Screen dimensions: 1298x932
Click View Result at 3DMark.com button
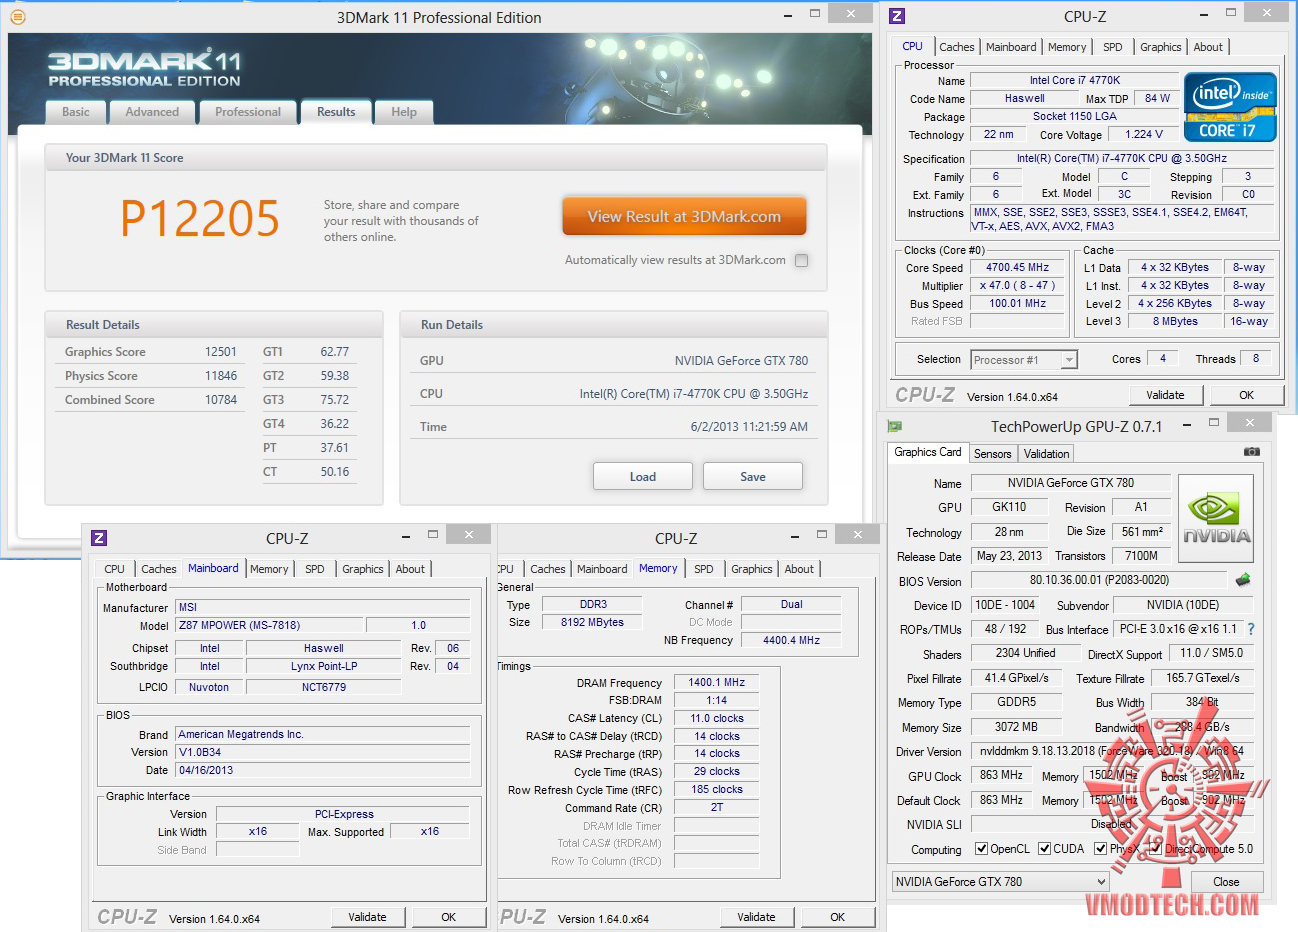click(684, 216)
